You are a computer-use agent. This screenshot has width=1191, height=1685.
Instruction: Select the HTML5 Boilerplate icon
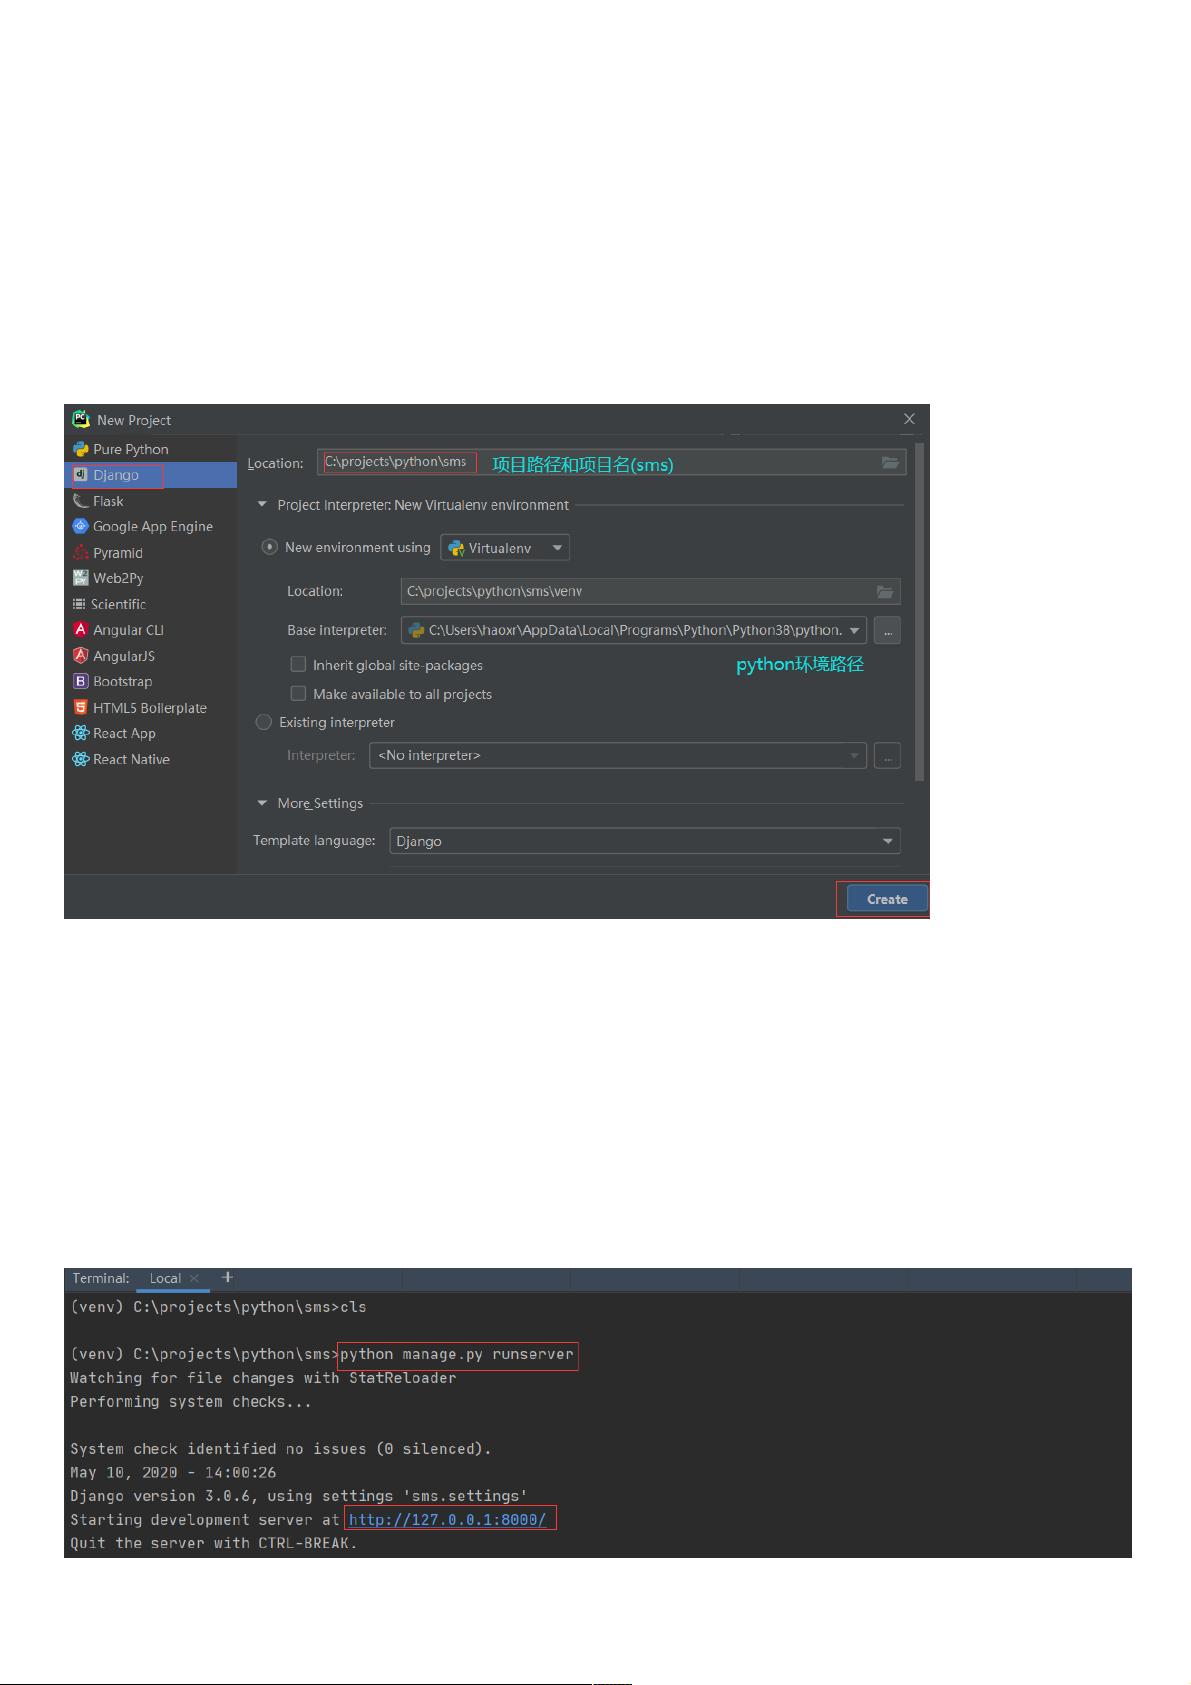[x=81, y=707]
